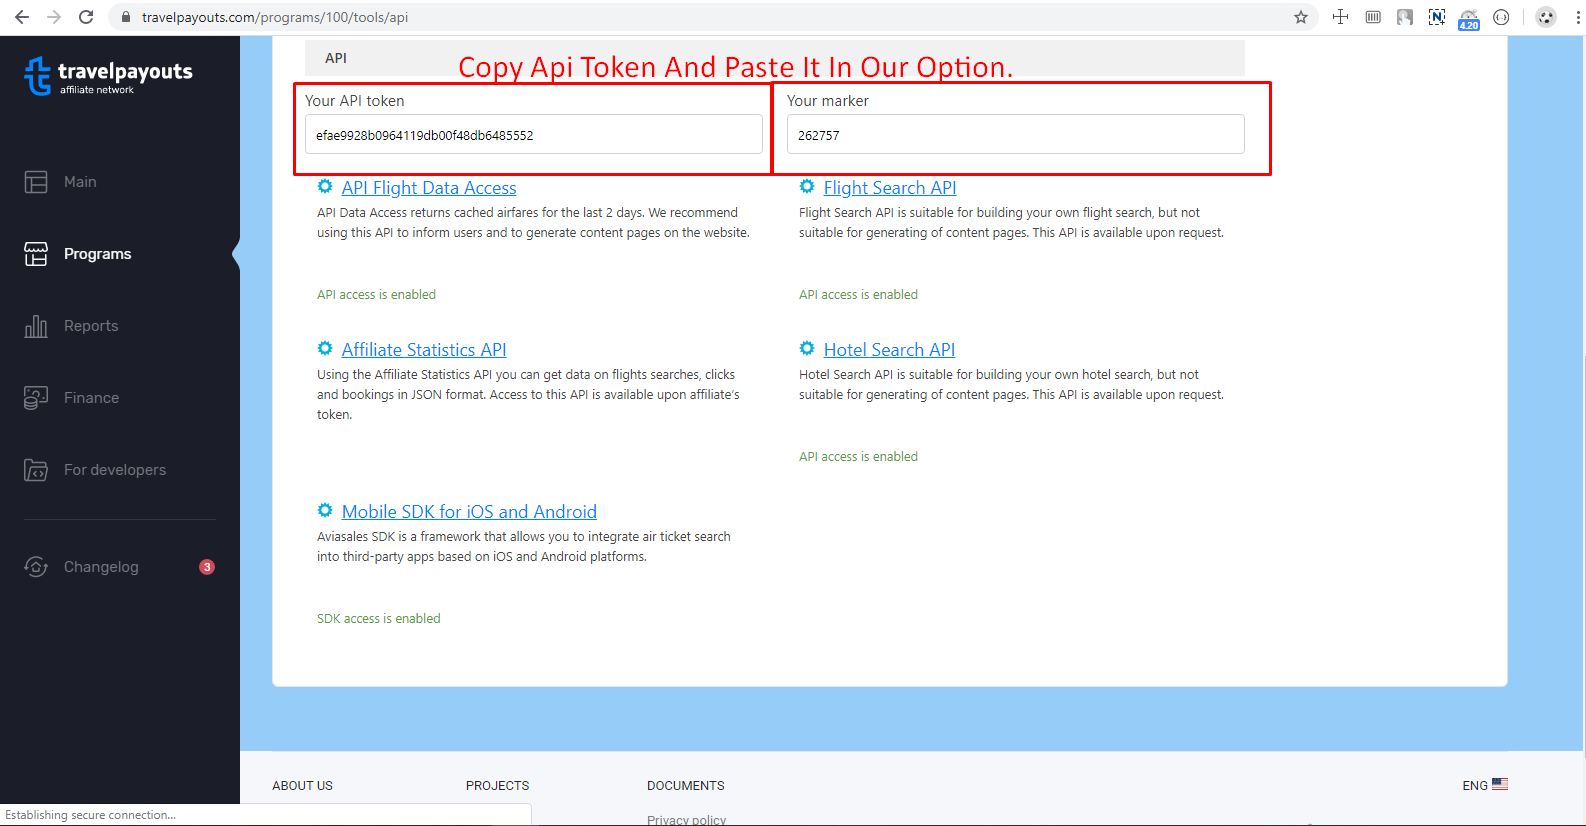
Task: Open the Changelog menu item
Action: (101, 567)
